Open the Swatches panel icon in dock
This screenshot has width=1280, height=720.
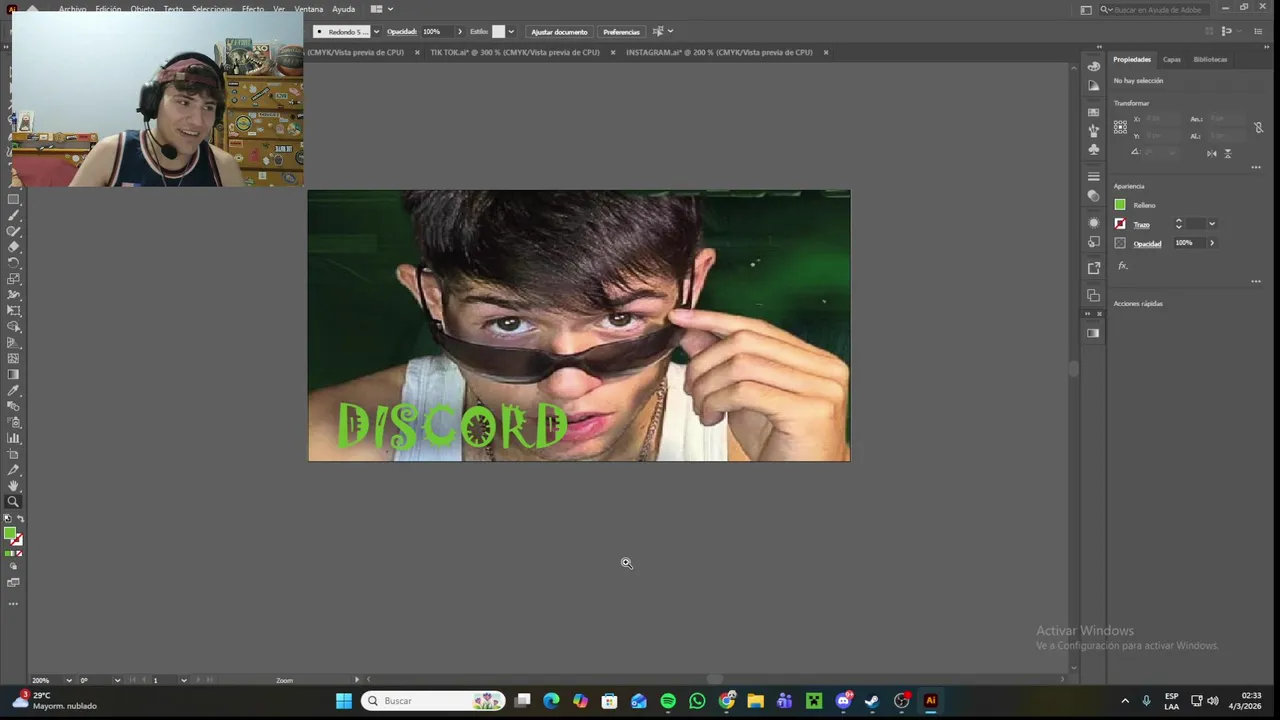1093,112
